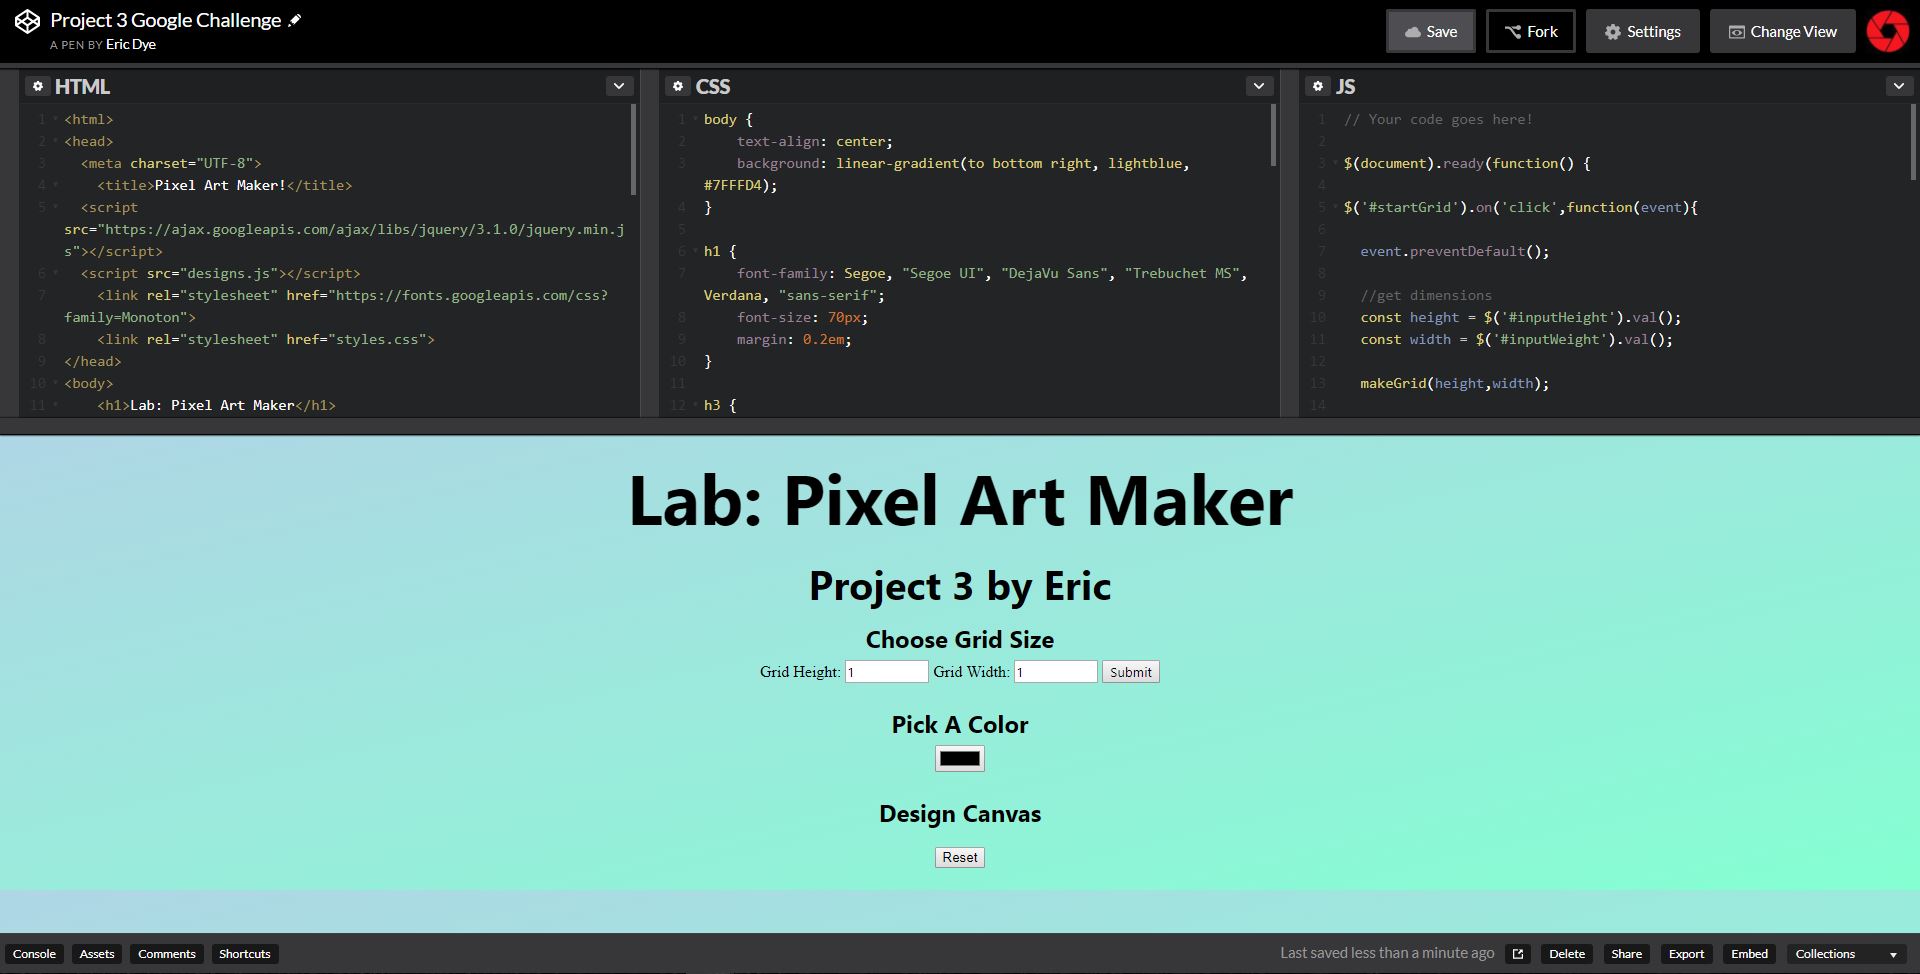
Task: Click 'Choose Grid Size' heading
Action: coord(960,640)
